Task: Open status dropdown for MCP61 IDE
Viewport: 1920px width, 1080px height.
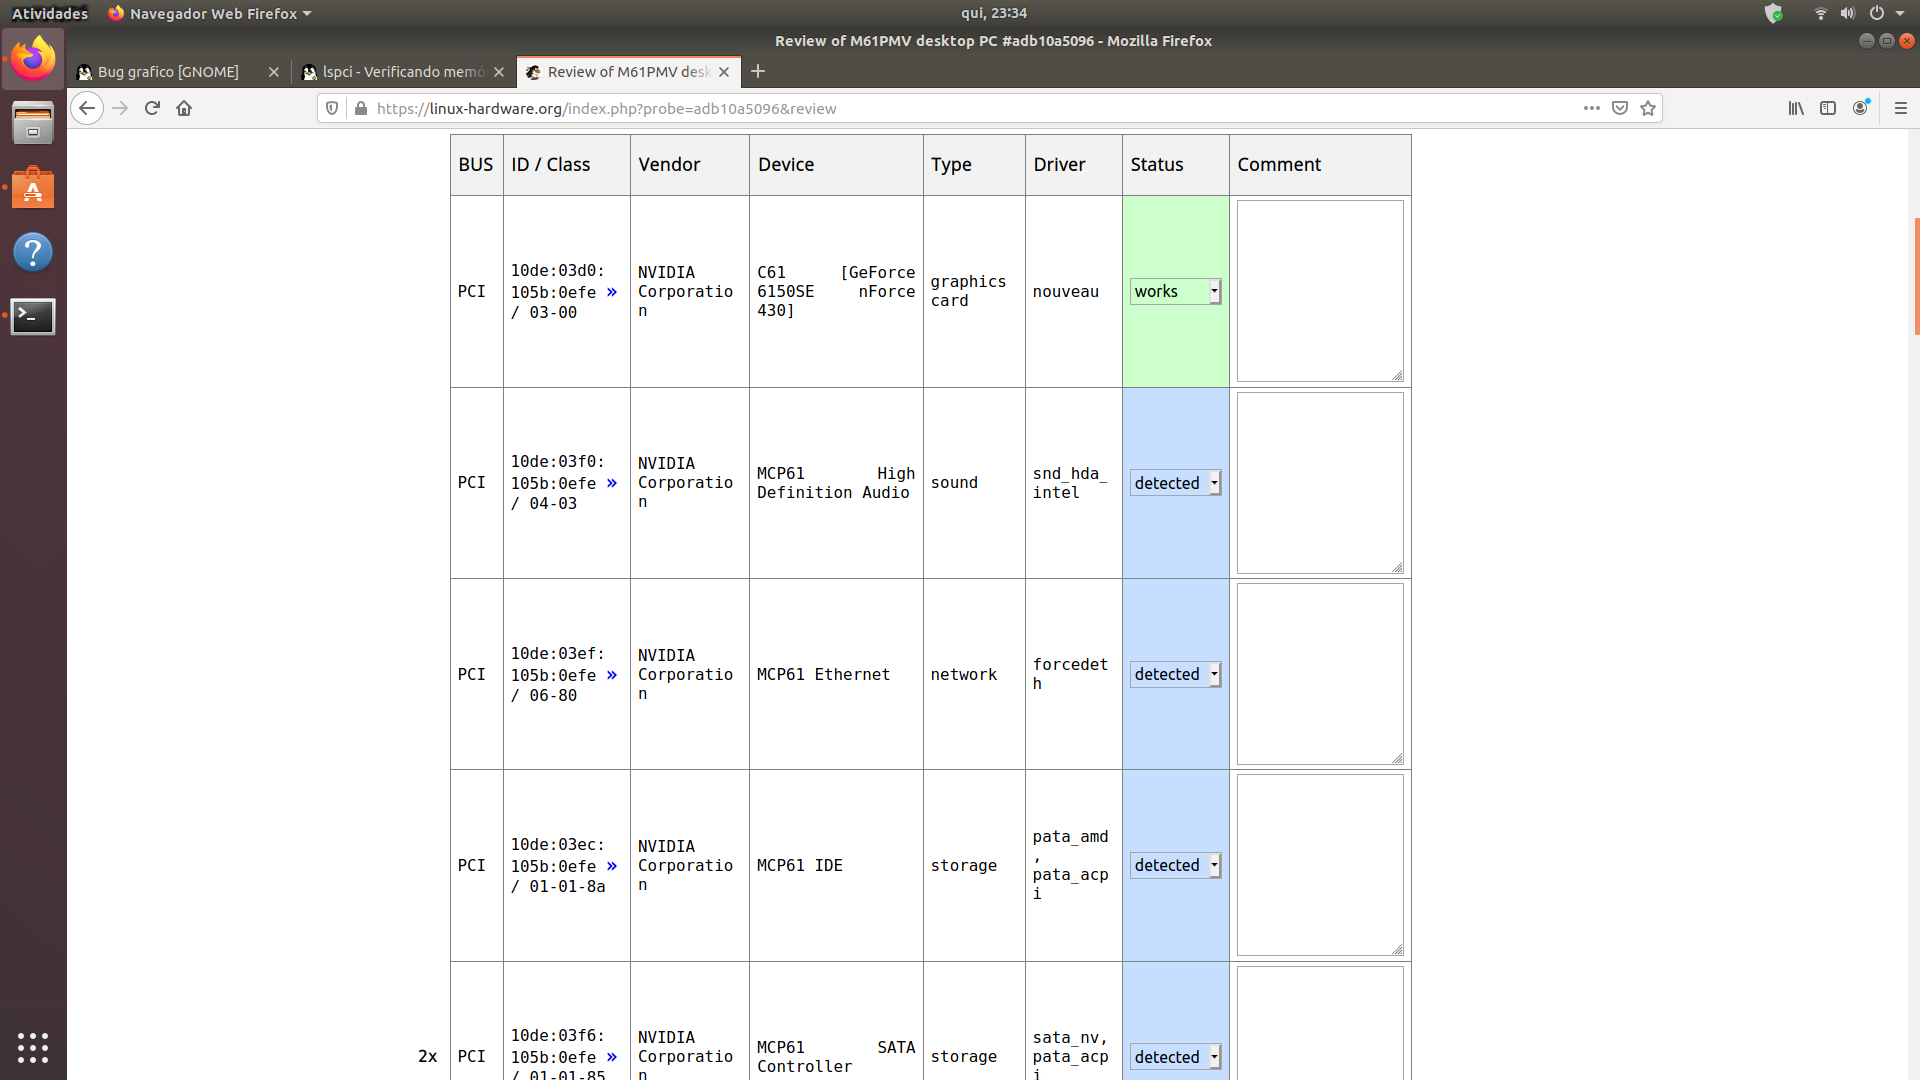Action: click(1175, 865)
